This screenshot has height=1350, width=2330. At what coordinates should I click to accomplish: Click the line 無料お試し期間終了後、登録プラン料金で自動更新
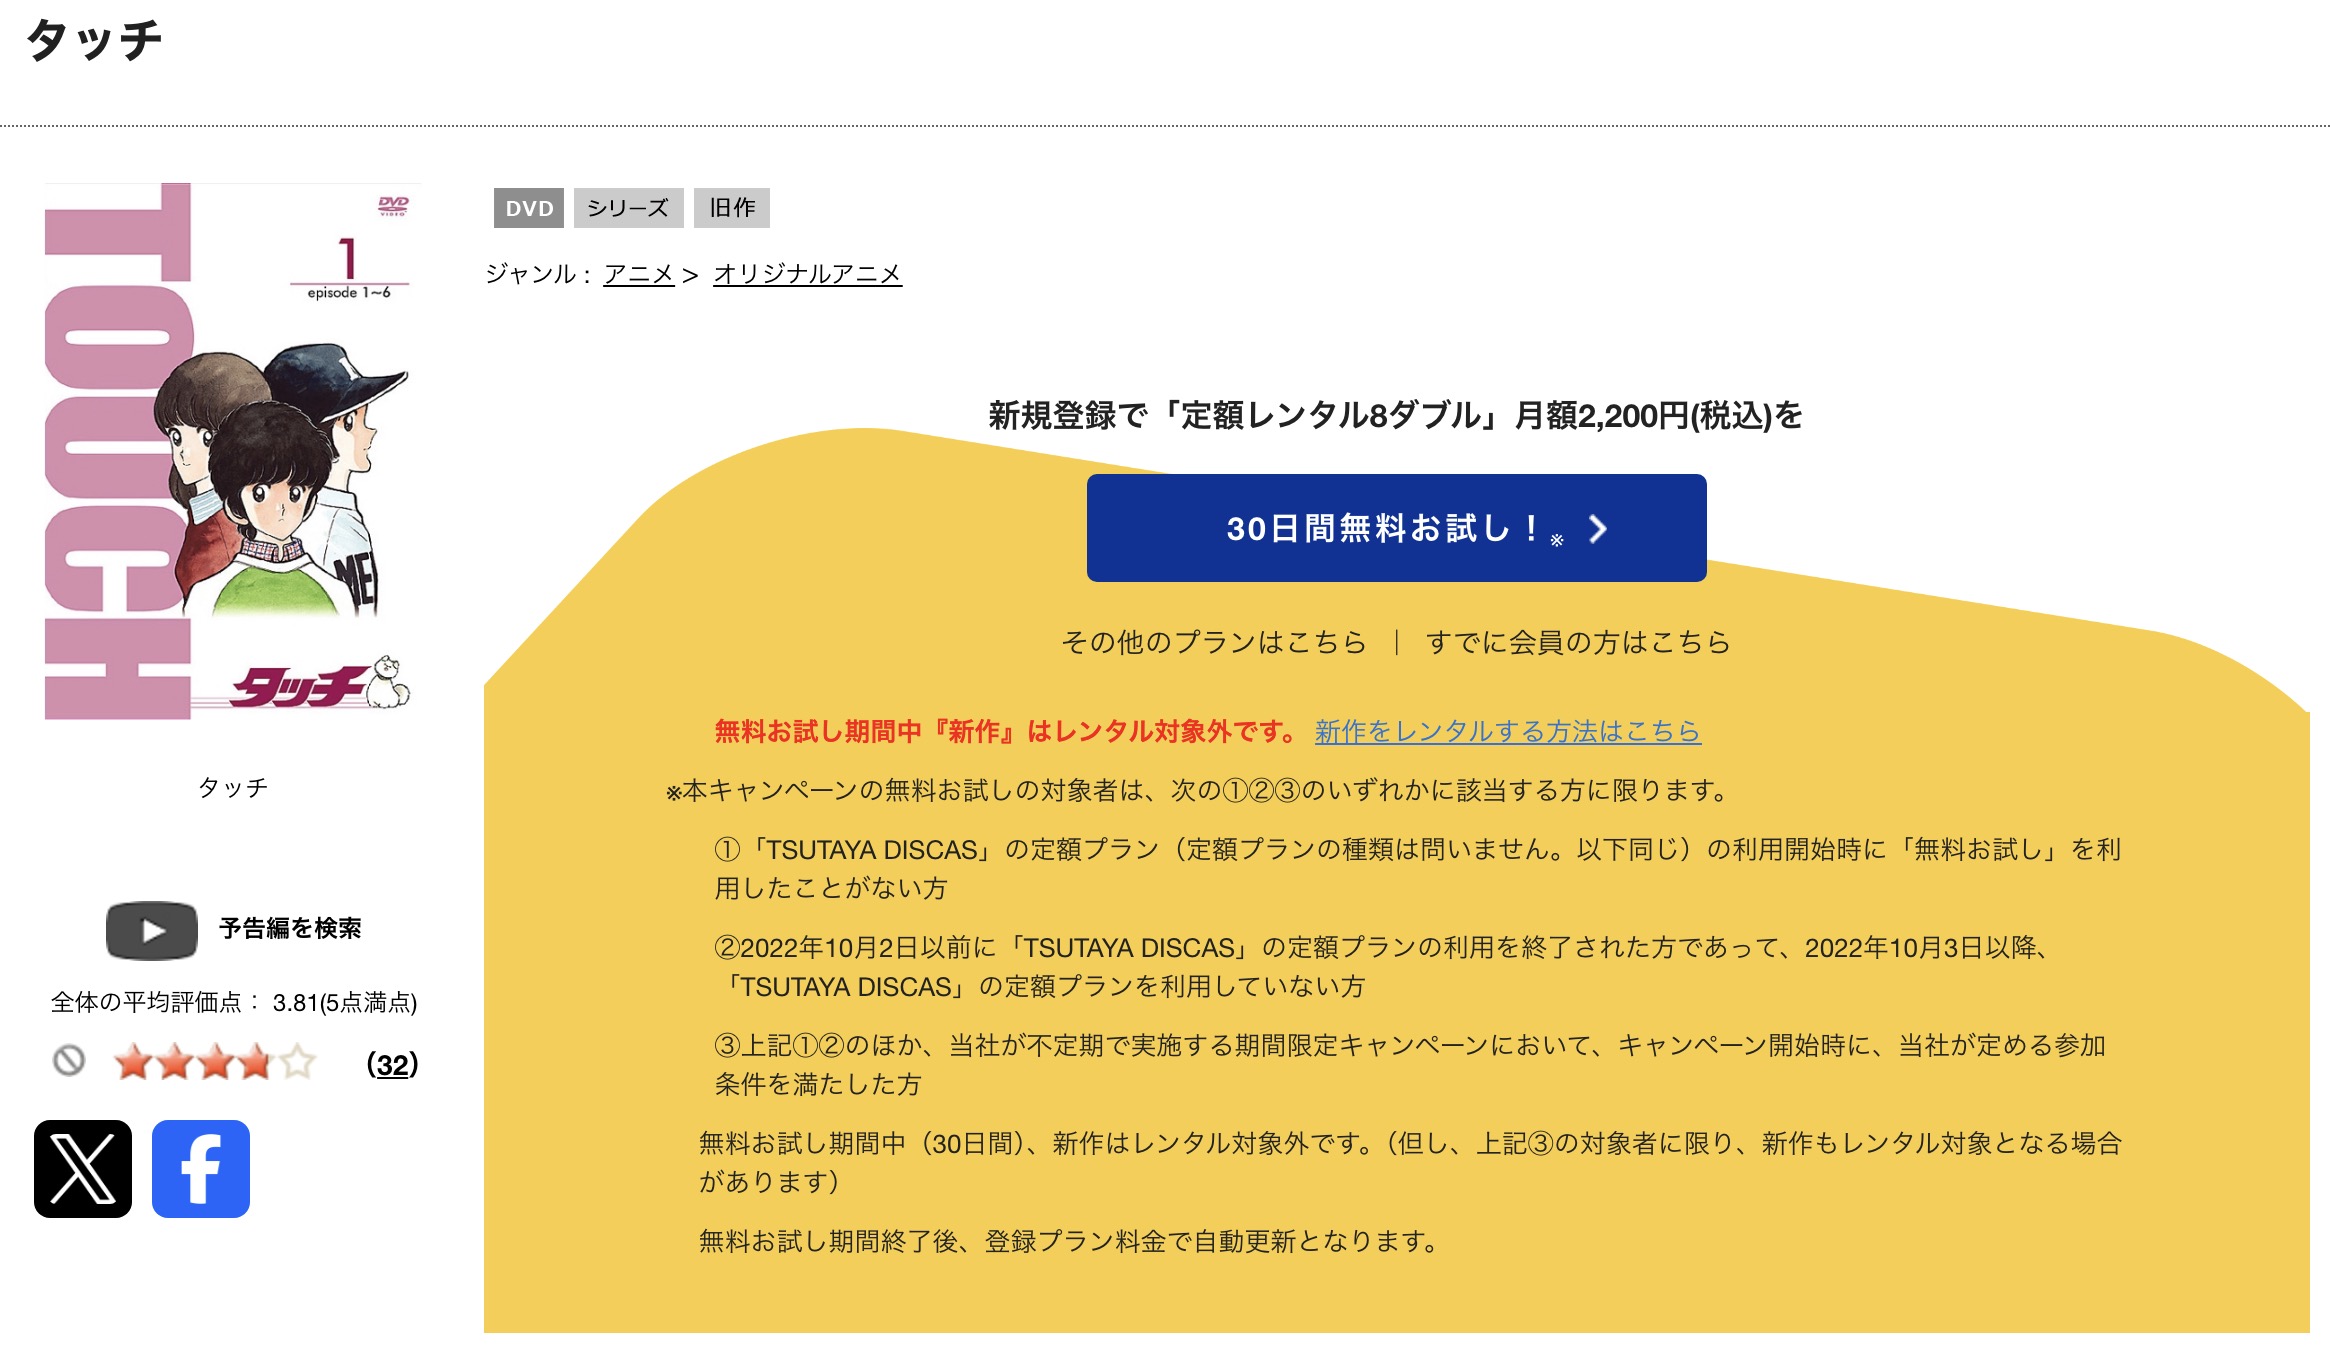point(1069,1242)
